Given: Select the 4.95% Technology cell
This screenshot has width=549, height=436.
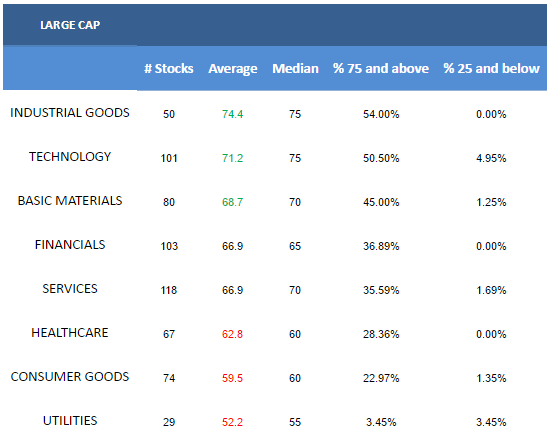Looking at the screenshot, I should click(491, 158).
